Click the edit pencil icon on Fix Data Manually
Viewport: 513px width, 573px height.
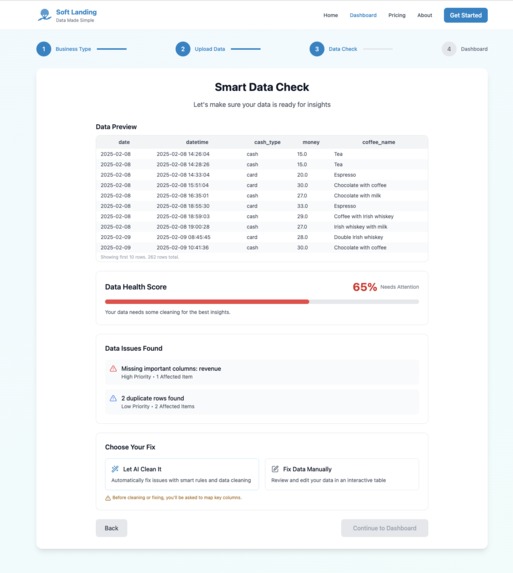(275, 469)
